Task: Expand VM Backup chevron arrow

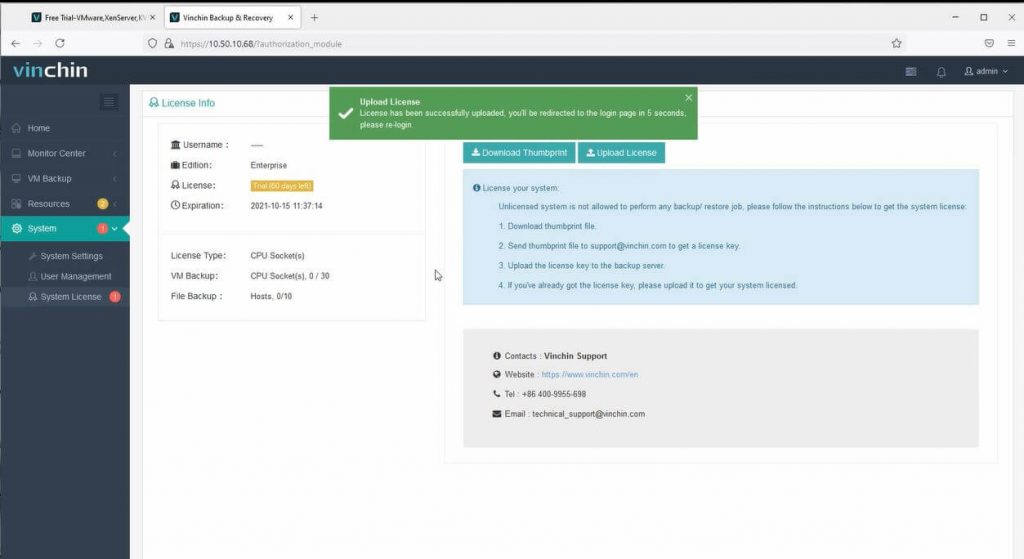Action: click(x=115, y=178)
